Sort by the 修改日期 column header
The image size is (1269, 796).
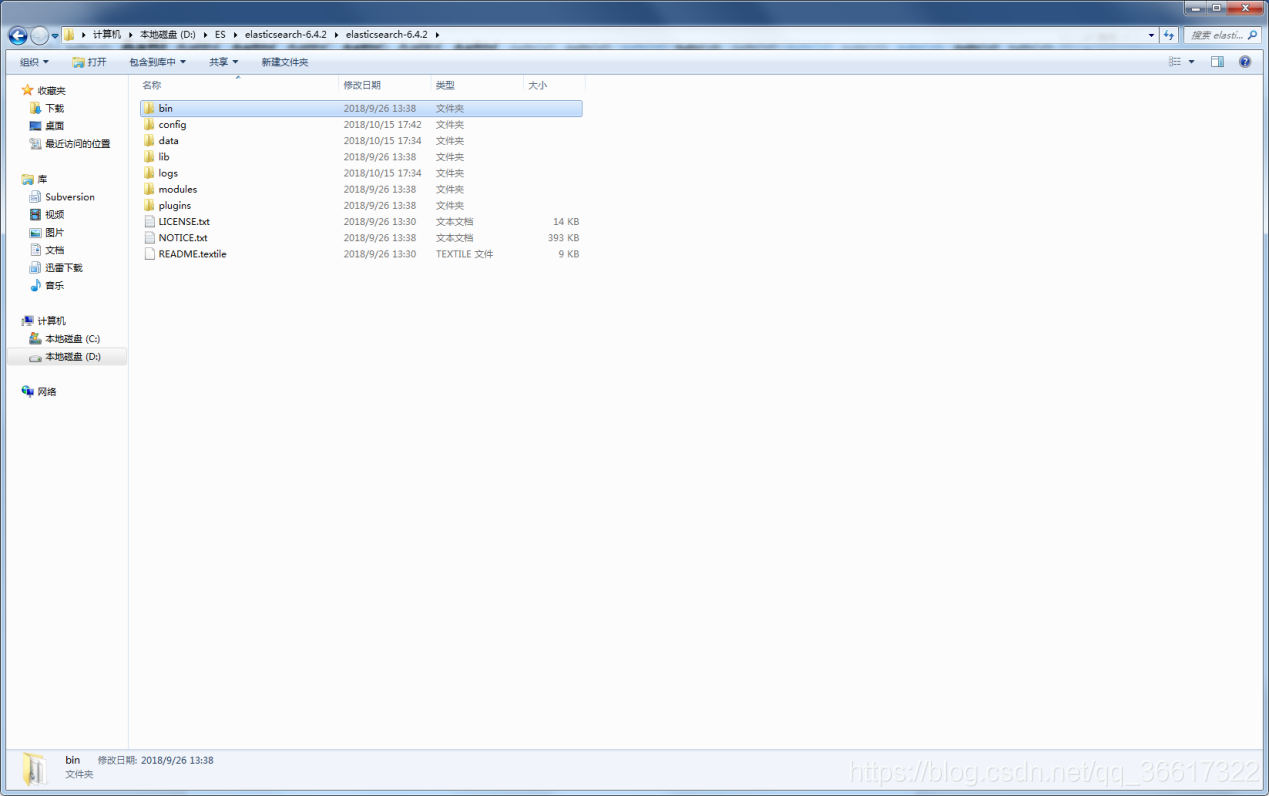pyautogui.click(x=385, y=85)
